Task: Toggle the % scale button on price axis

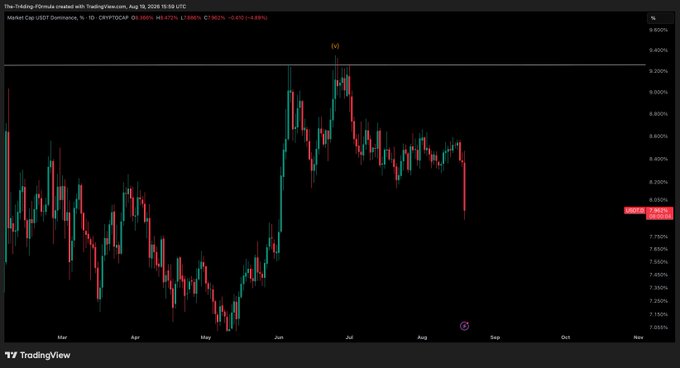Action: pyautogui.click(x=660, y=18)
